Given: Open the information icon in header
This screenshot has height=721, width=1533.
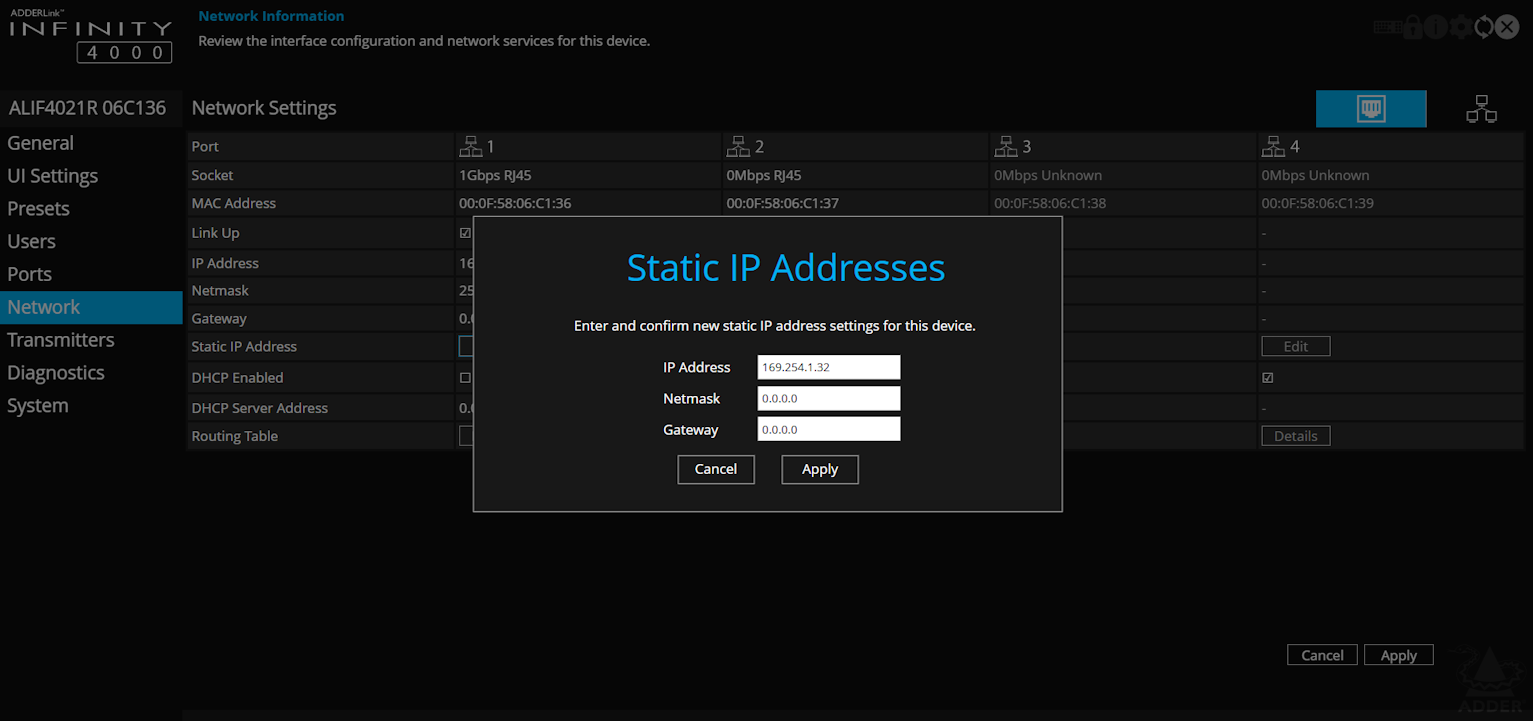Looking at the screenshot, I should click(x=1436, y=27).
